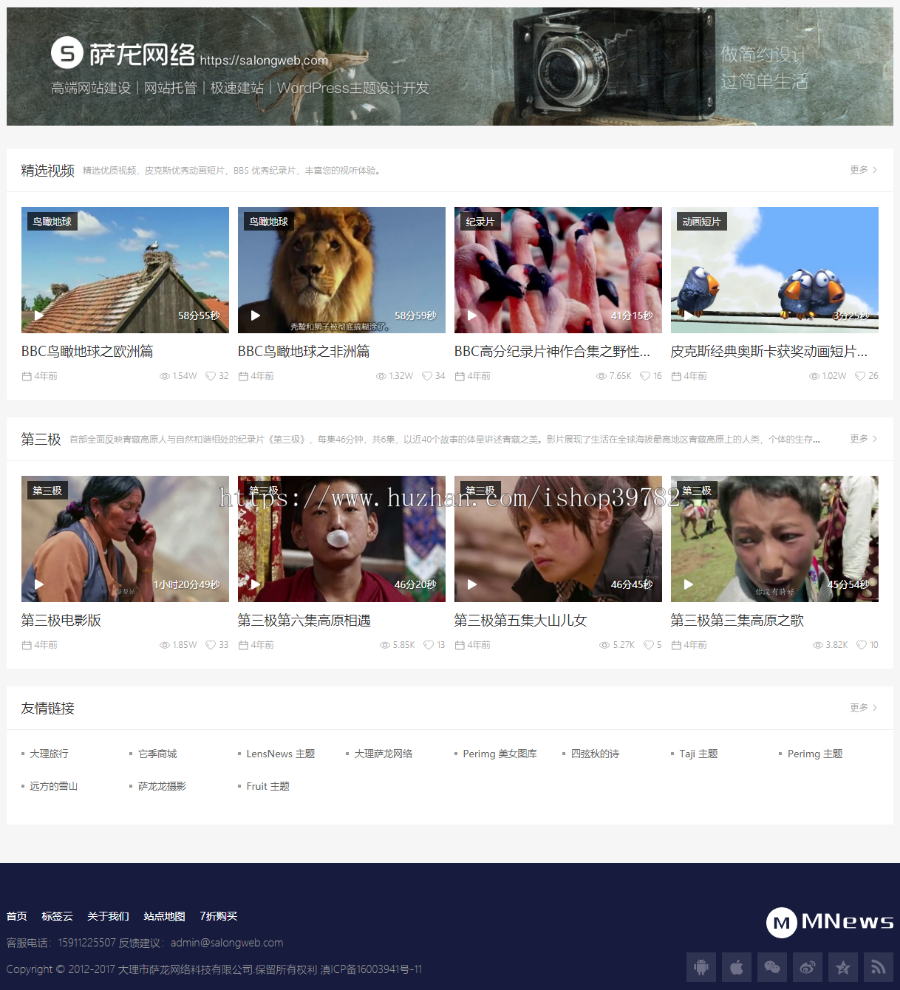
Task: Play 第三极第六集高原相遇 with its play icon
Action: click(x=255, y=584)
